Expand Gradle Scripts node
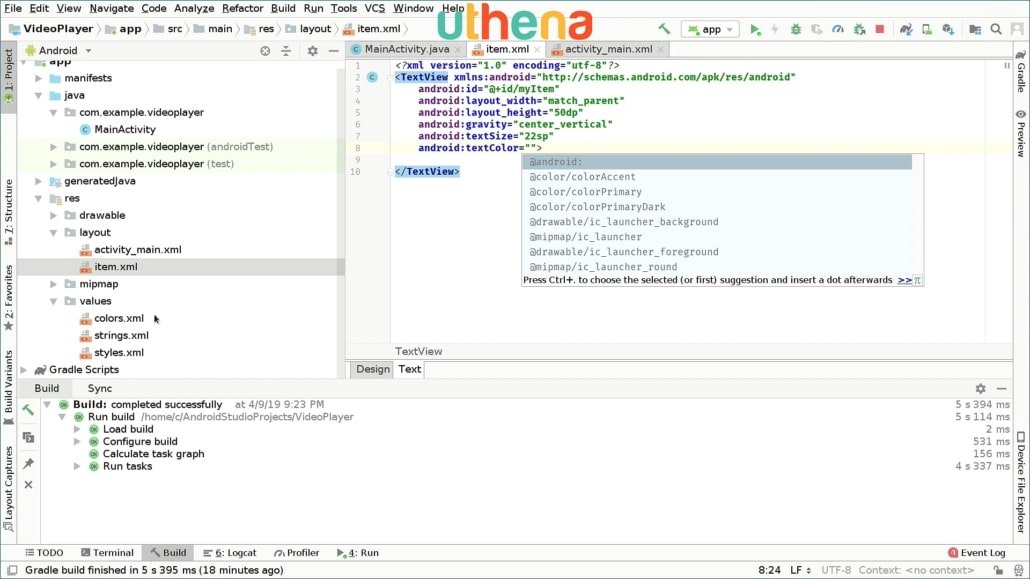The width and height of the screenshot is (1030, 579). (x=24, y=369)
